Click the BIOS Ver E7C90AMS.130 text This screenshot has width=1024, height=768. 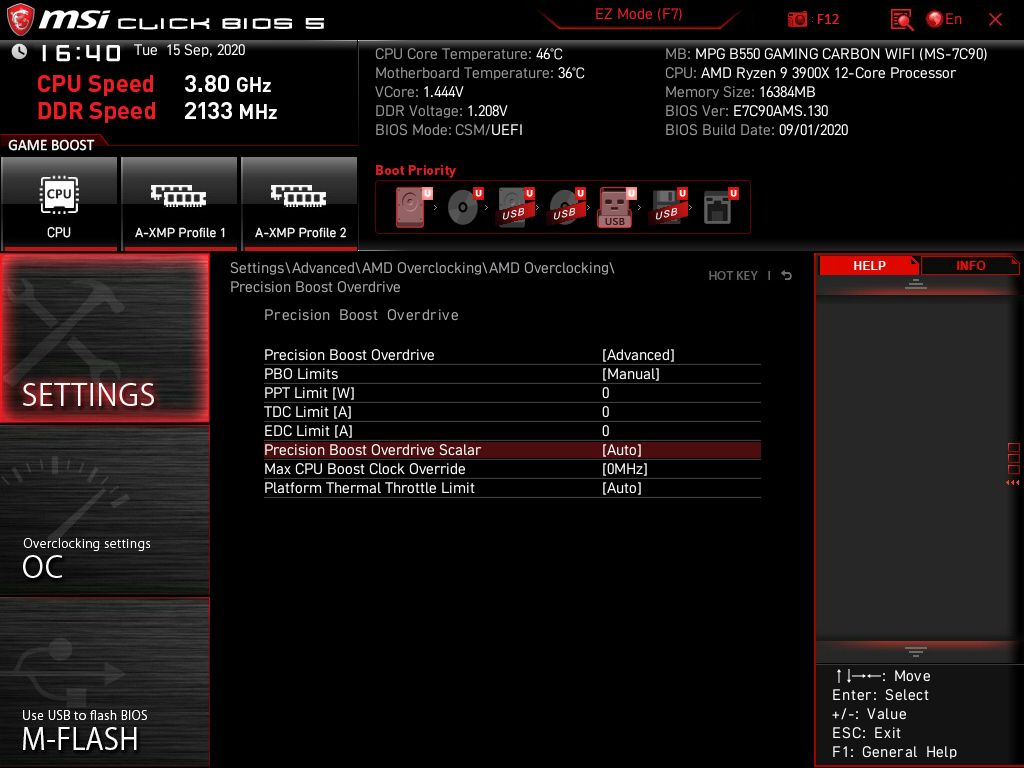[746, 111]
